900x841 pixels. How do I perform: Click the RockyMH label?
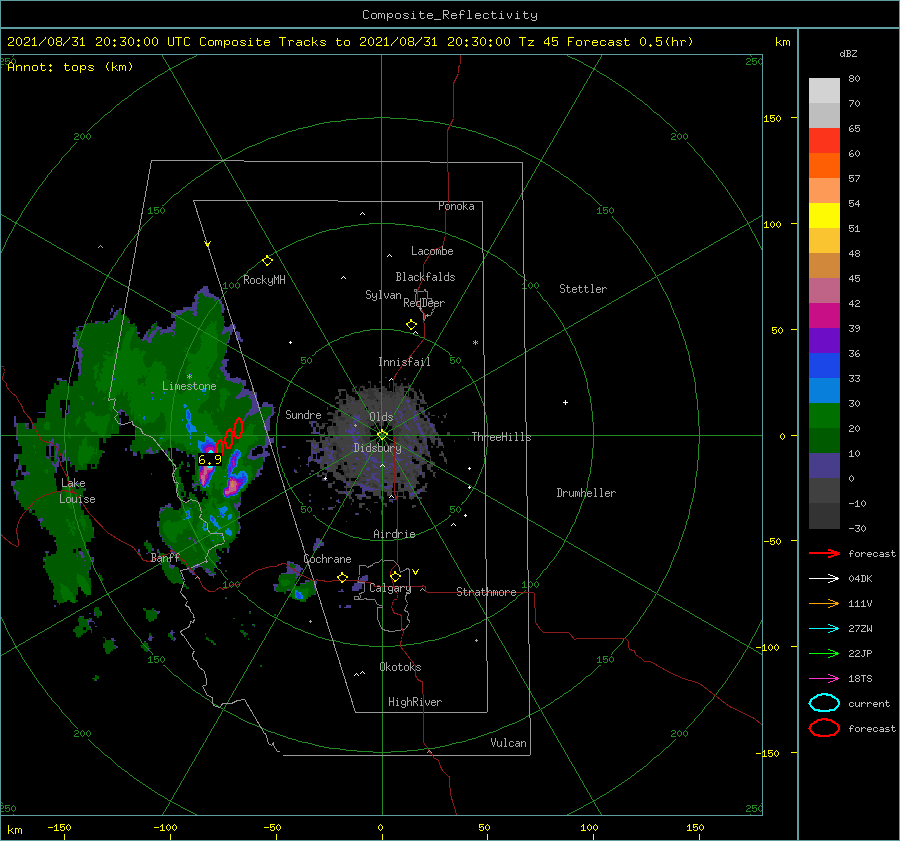point(264,280)
